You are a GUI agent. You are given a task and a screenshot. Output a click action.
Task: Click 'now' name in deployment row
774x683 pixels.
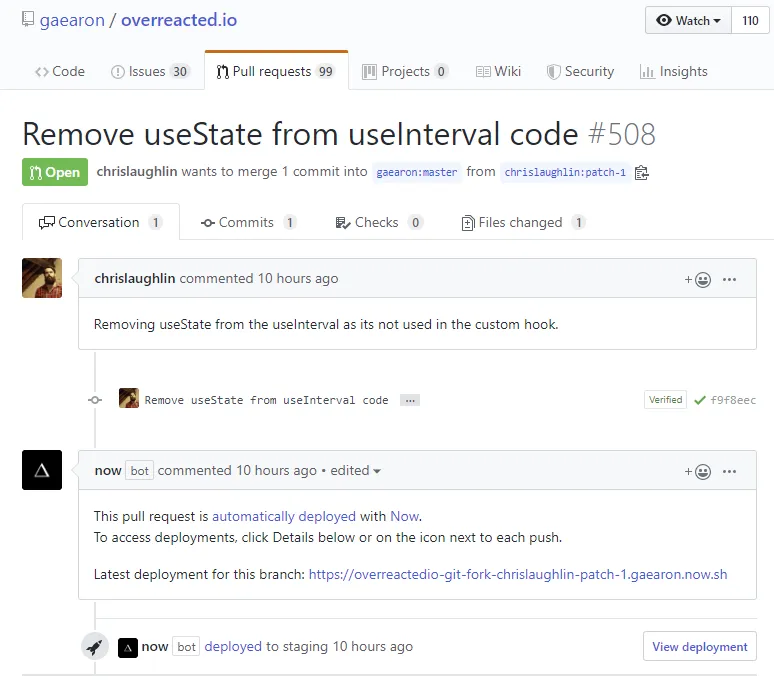click(155, 646)
